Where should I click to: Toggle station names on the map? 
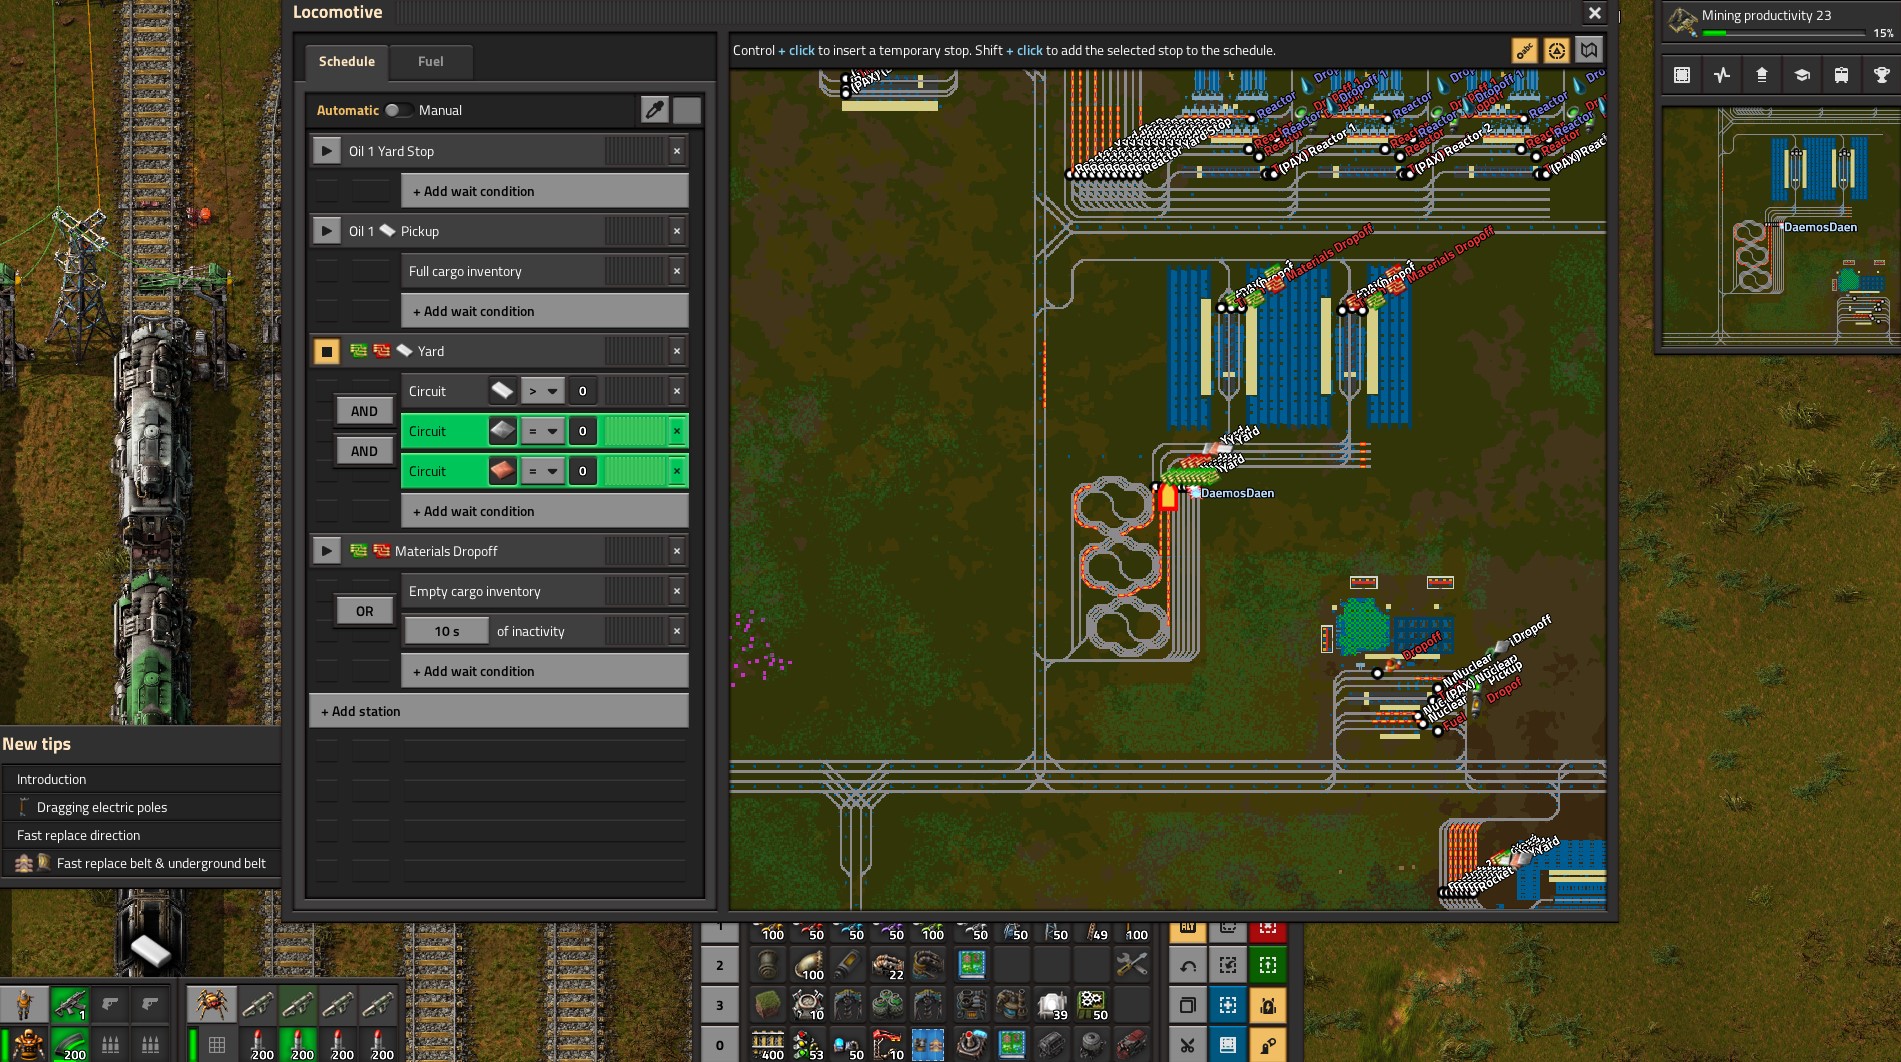tap(1524, 50)
